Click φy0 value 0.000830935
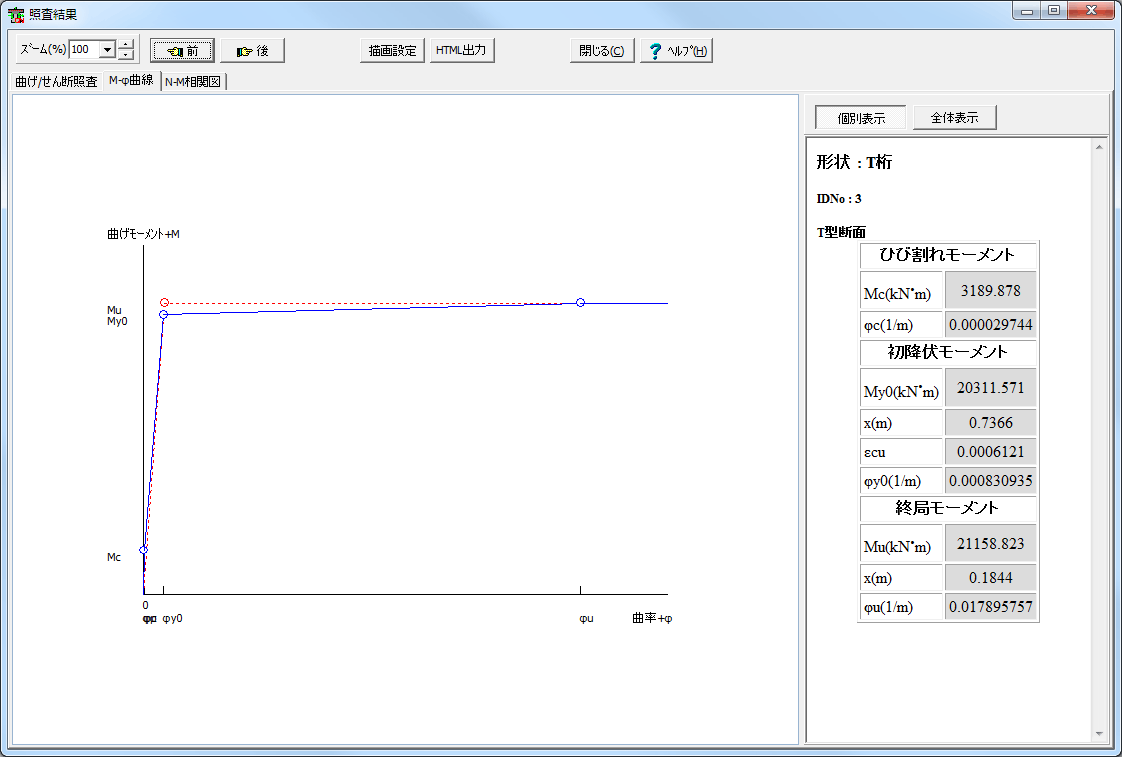Image resolution: width=1122 pixels, height=757 pixels. [x=990, y=481]
